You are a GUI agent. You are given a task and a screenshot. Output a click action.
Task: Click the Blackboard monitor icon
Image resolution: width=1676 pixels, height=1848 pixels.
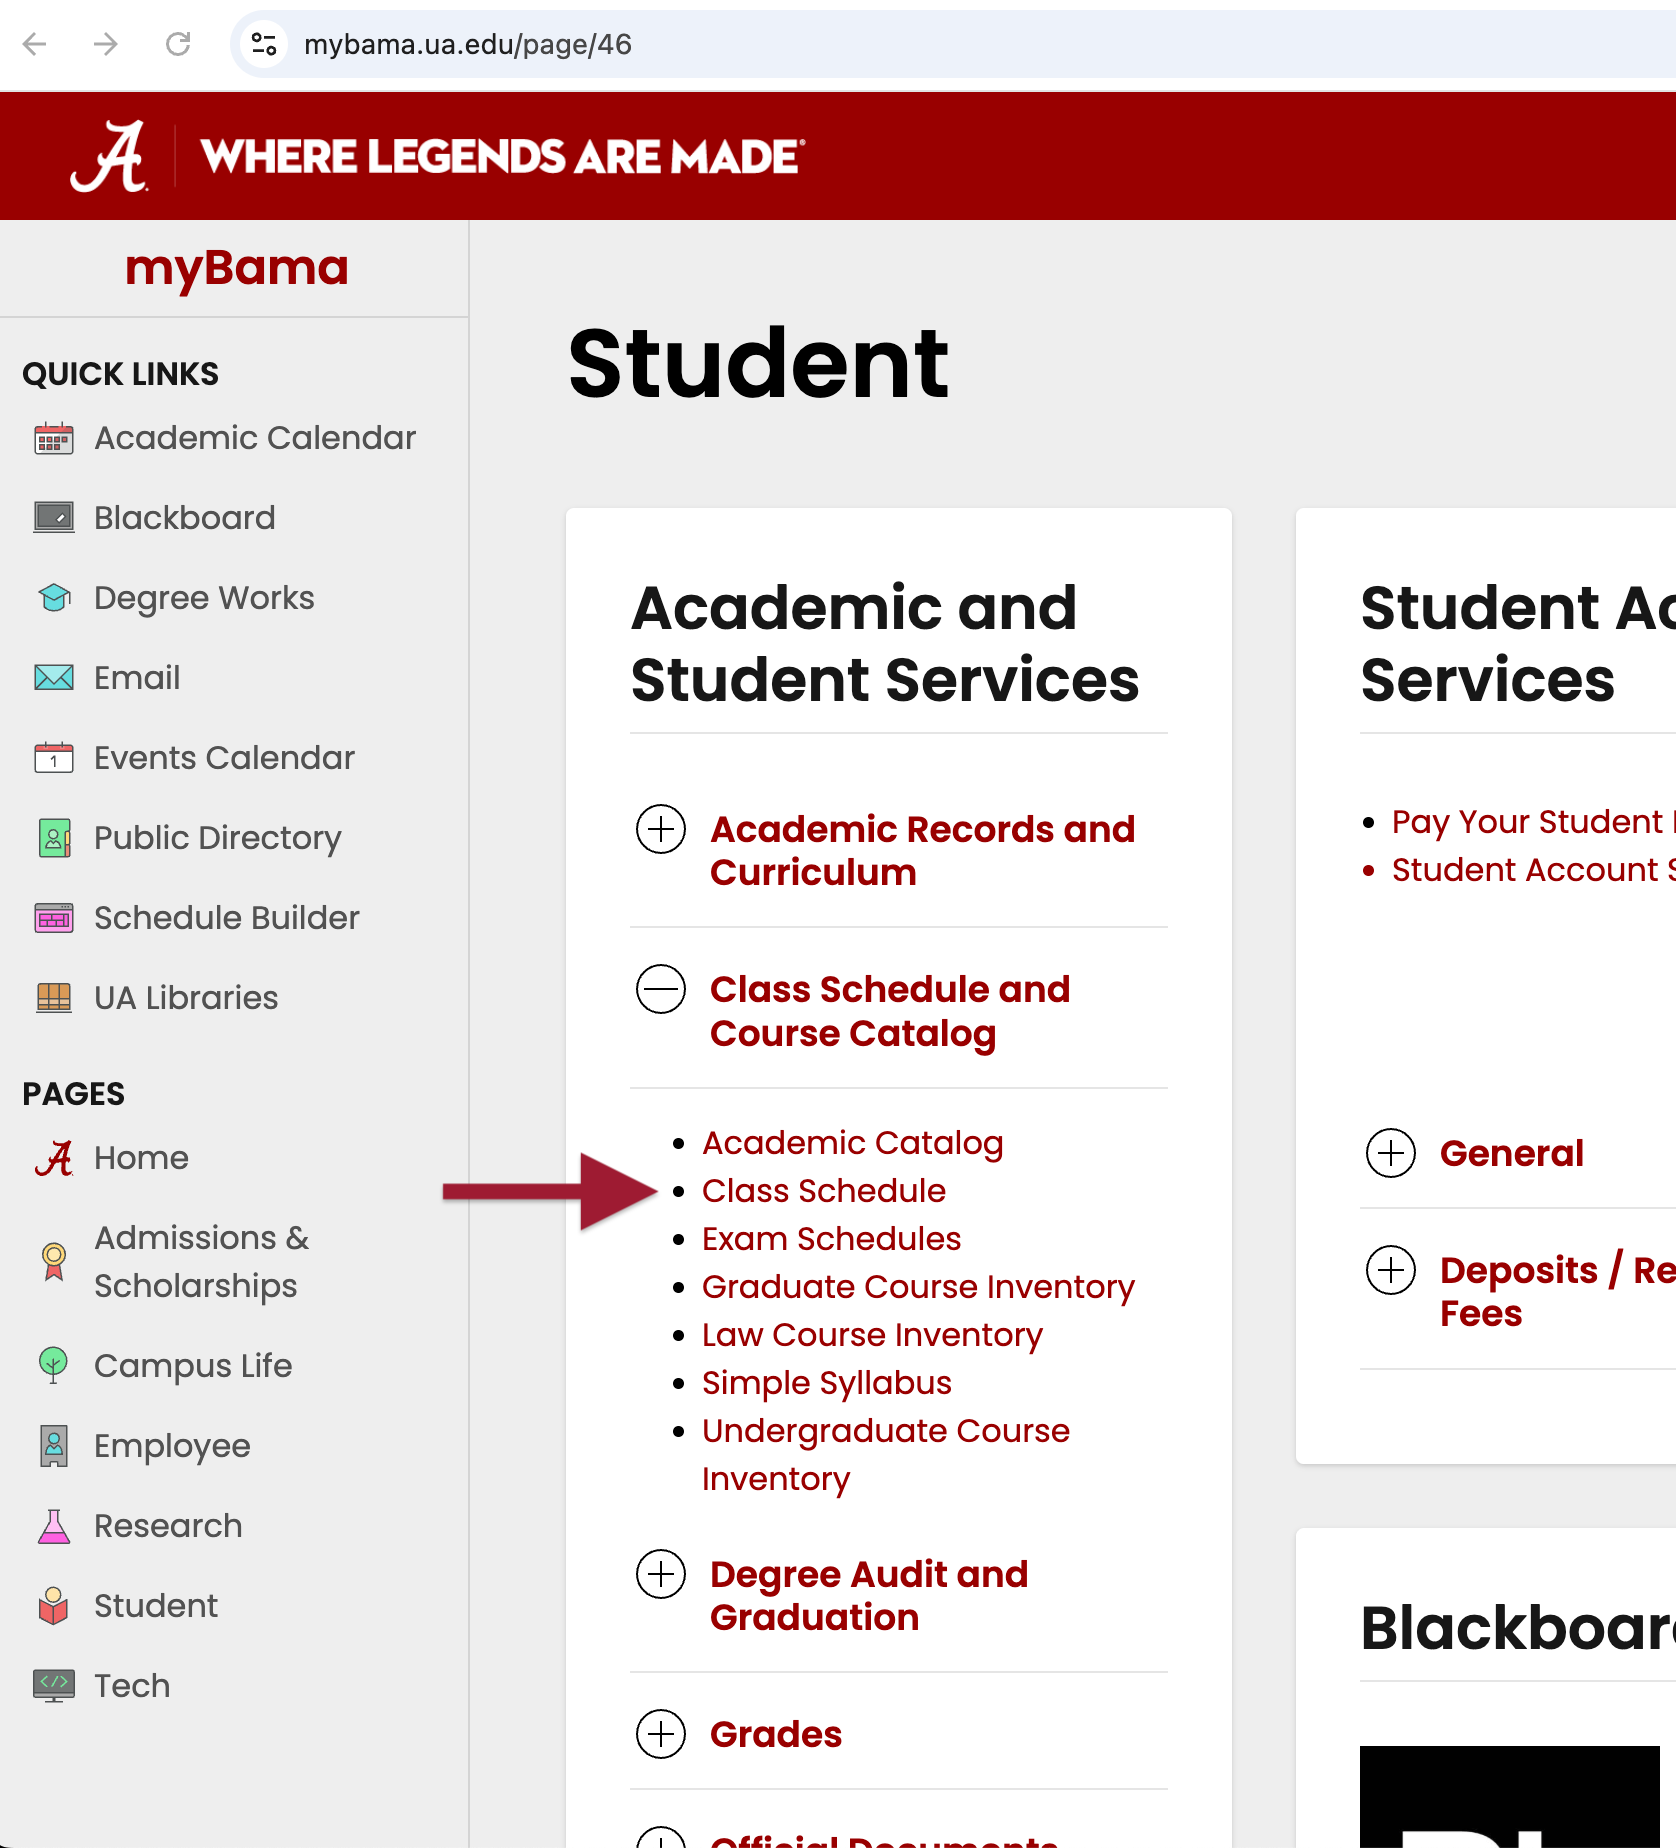coord(54,518)
